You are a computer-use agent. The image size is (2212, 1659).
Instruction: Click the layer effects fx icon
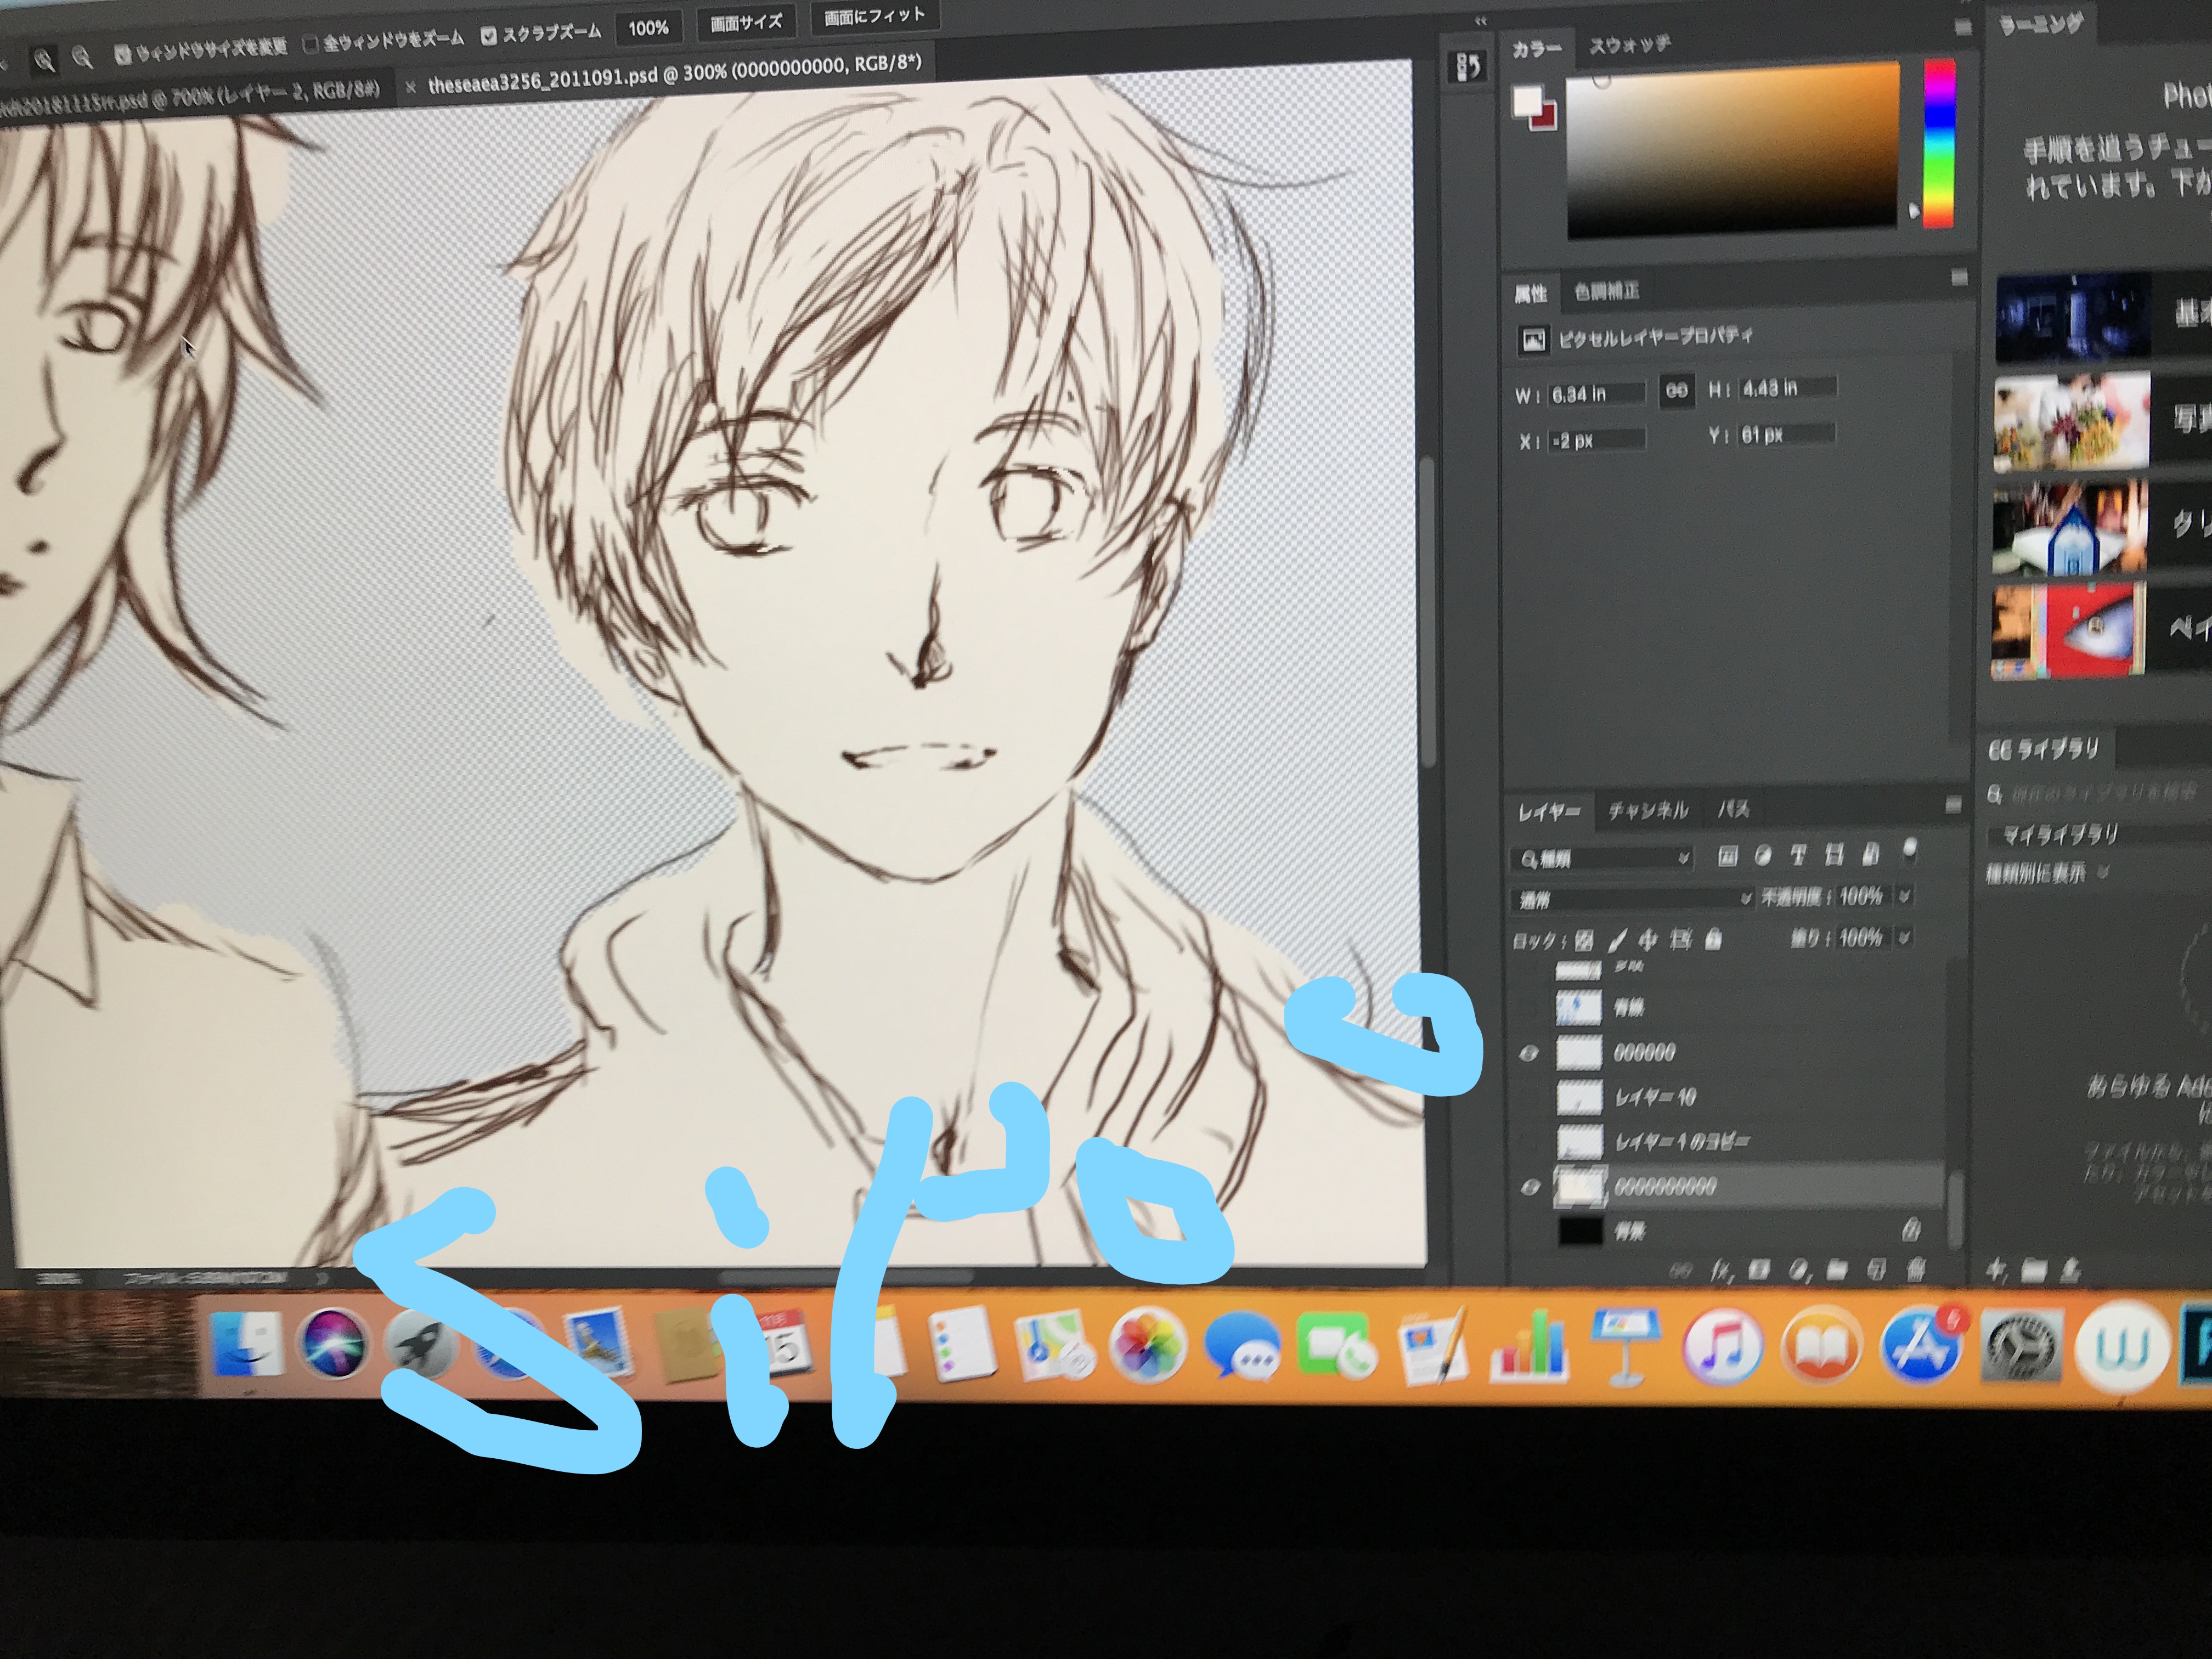(x=1722, y=1271)
